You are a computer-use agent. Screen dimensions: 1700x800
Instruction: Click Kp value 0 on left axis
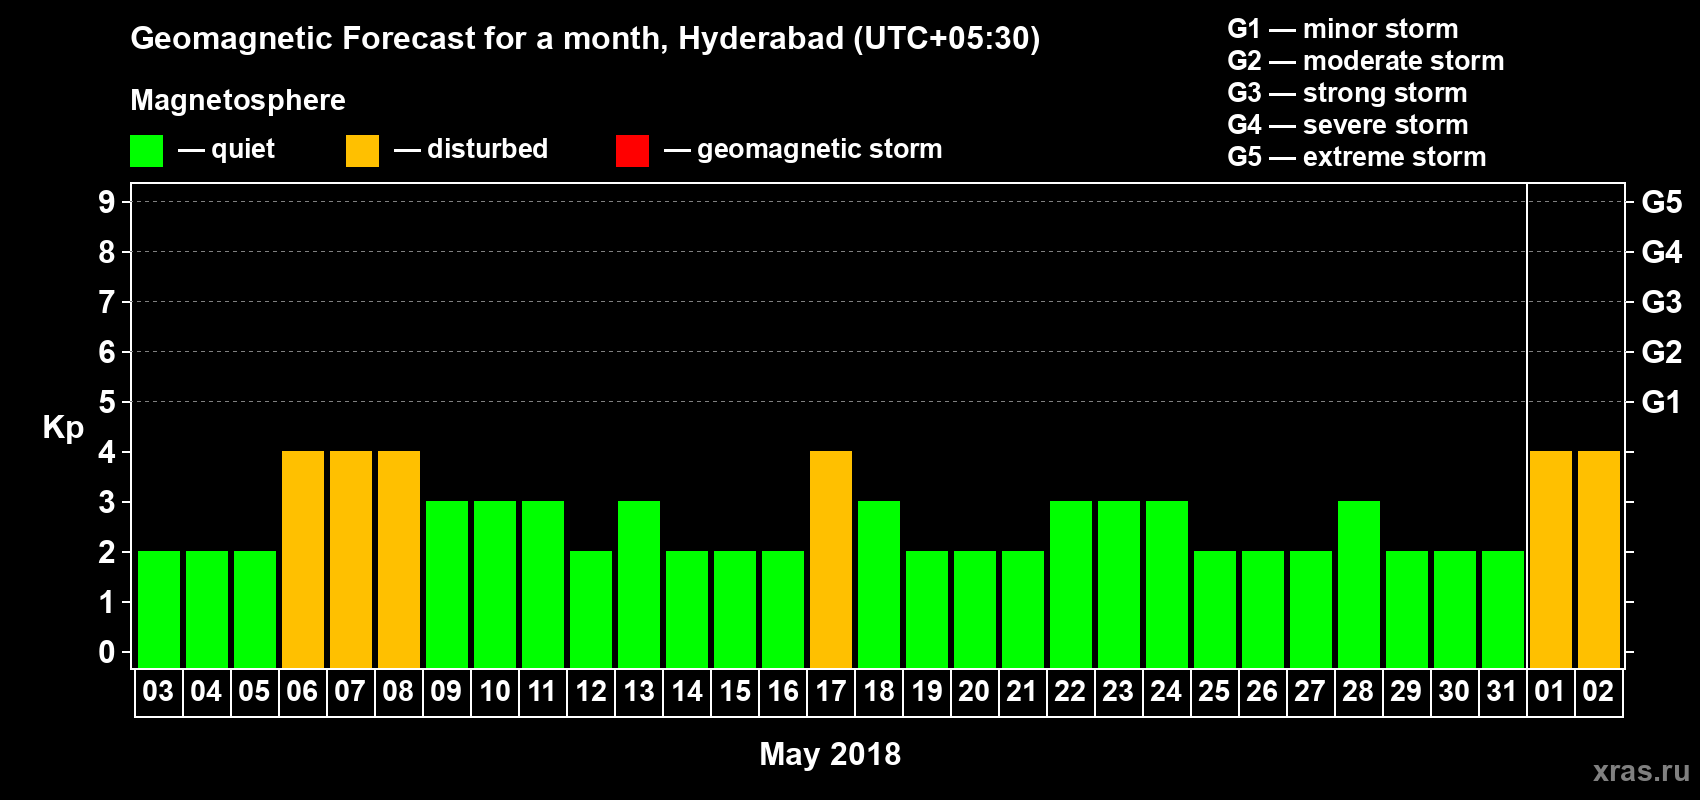coord(107,652)
